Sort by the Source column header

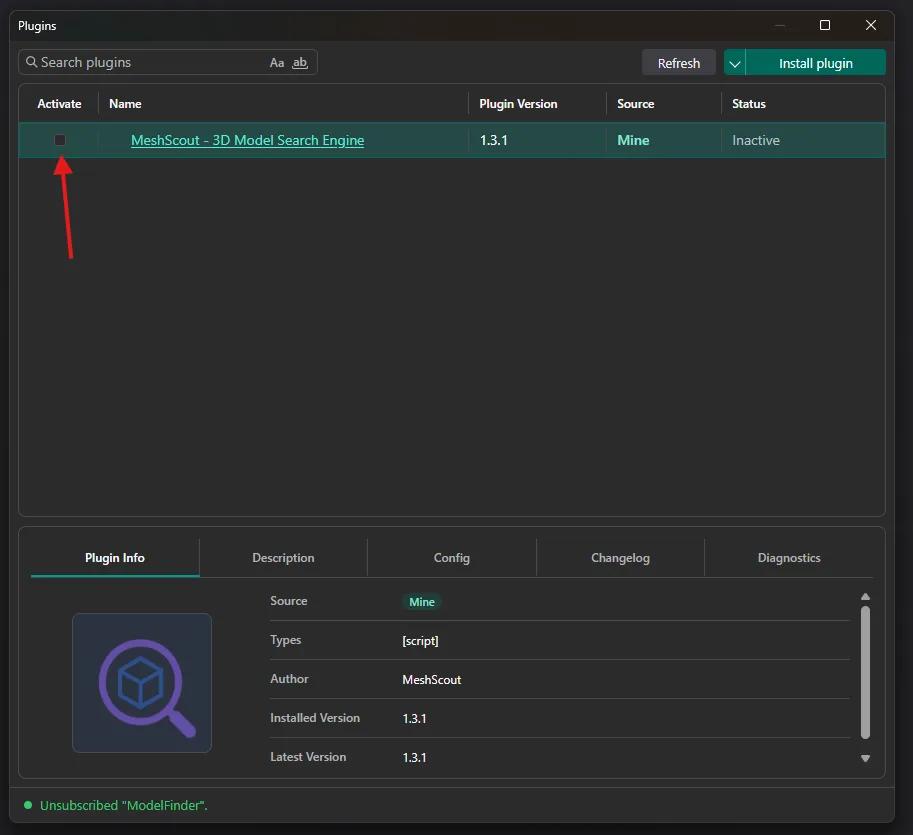click(x=635, y=104)
